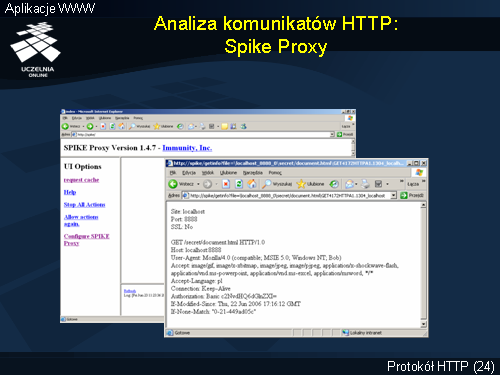
Task: Click address field showing http://spike/
Action: [x=203, y=134]
